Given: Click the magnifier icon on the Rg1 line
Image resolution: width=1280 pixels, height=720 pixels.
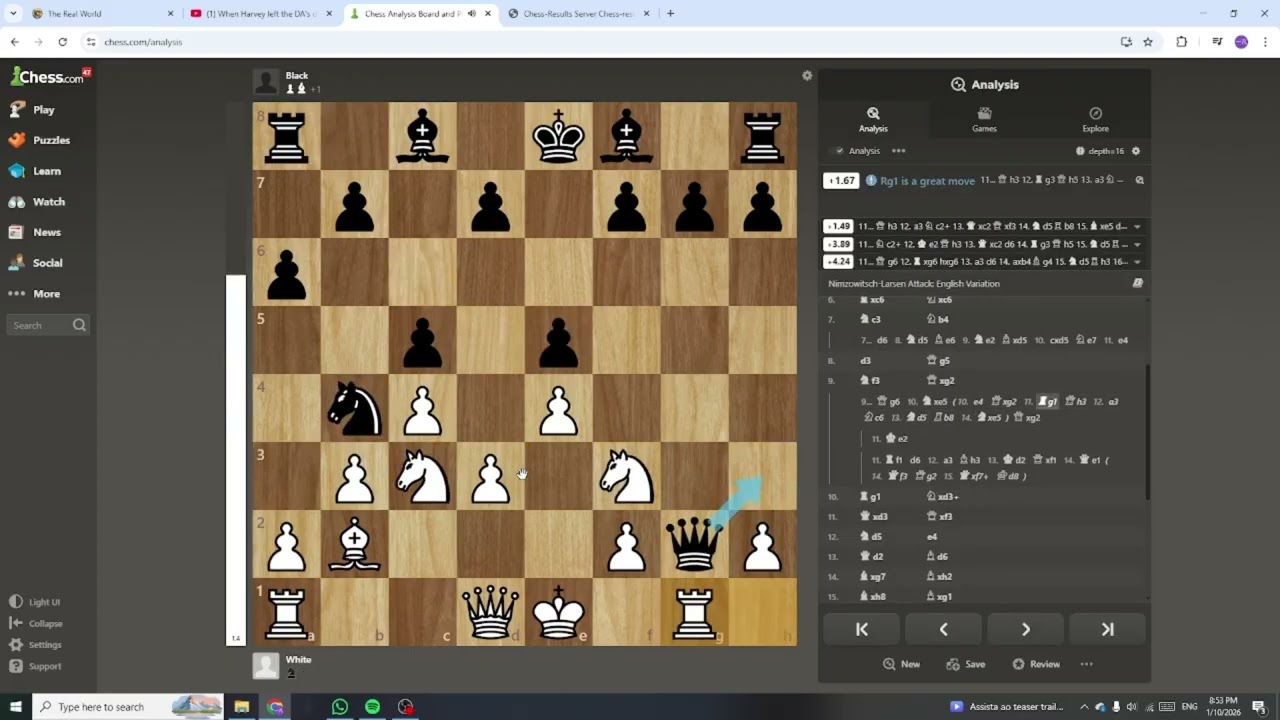Looking at the screenshot, I should pos(1139,181).
